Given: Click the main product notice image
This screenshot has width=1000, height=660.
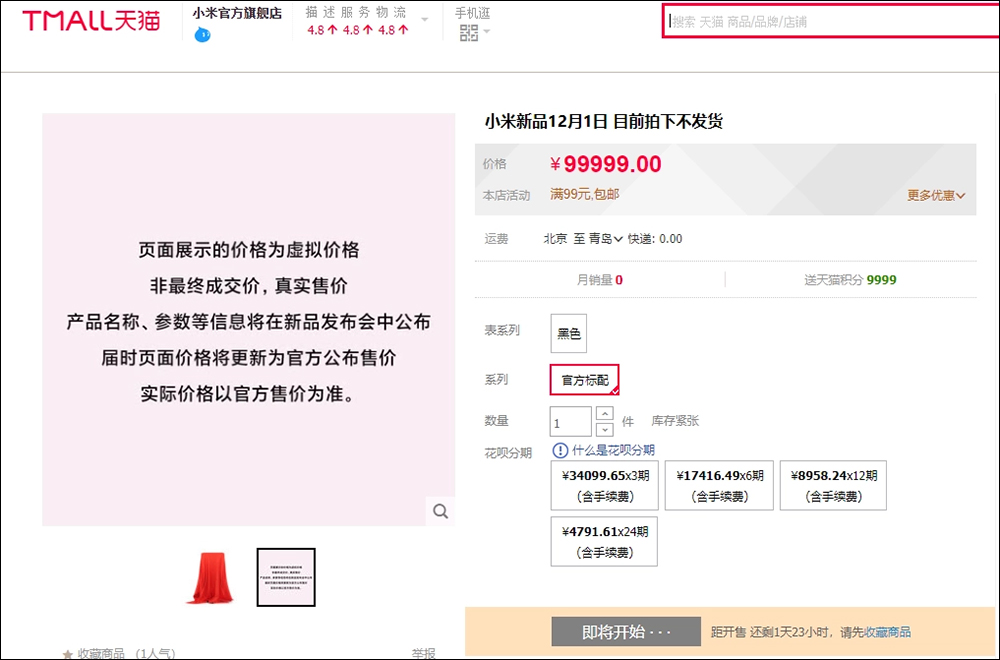Looking at the screenshot, I should (x=249, y=319).
